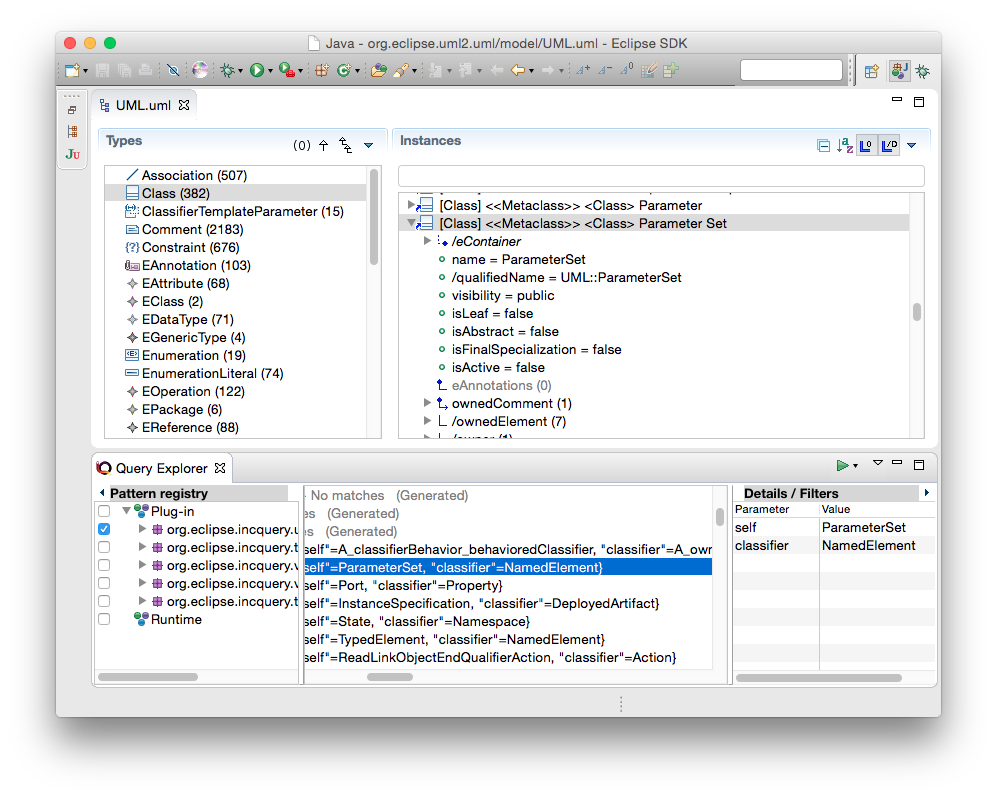Click the skip all breakpoints icon
The height and width of the screenshot is (797, 997).
(173, 70)
